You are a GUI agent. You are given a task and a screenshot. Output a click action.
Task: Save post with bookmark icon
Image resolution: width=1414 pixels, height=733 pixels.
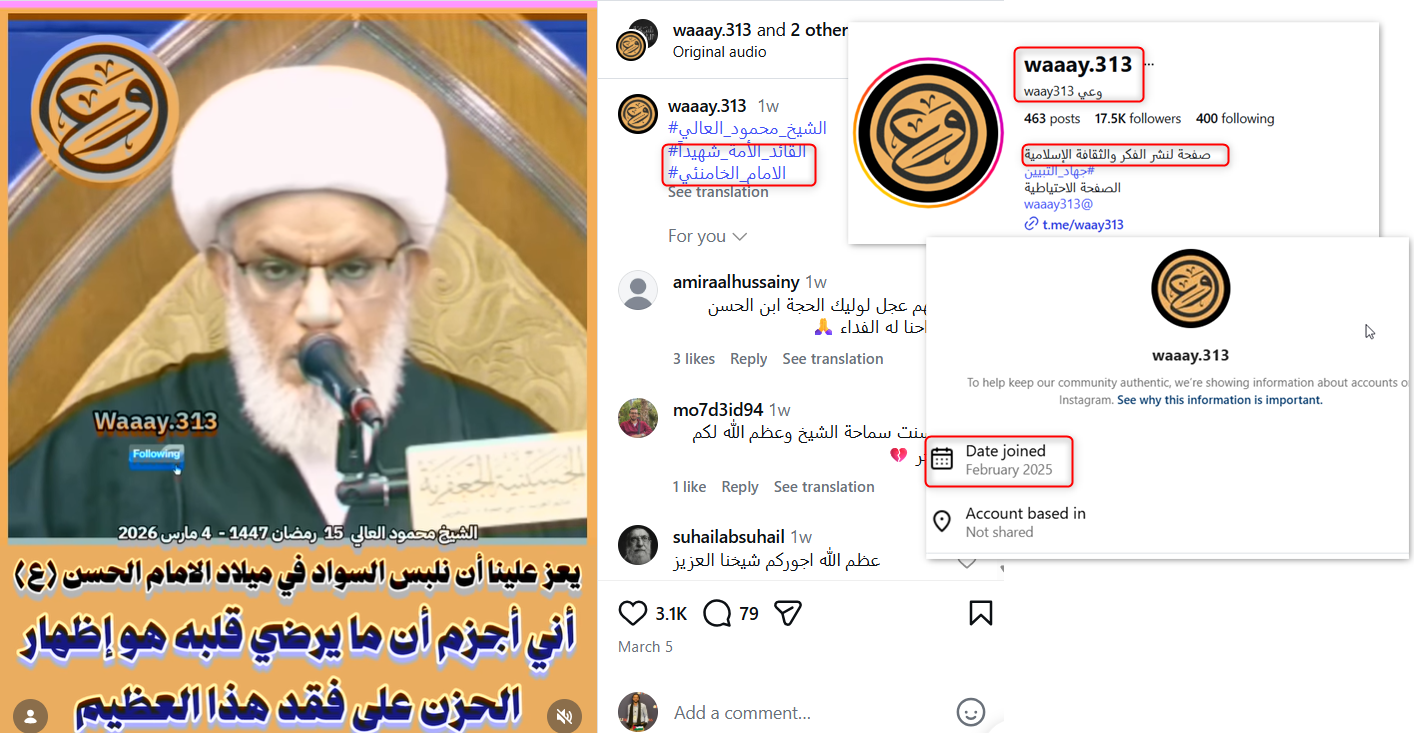[980, 613]
